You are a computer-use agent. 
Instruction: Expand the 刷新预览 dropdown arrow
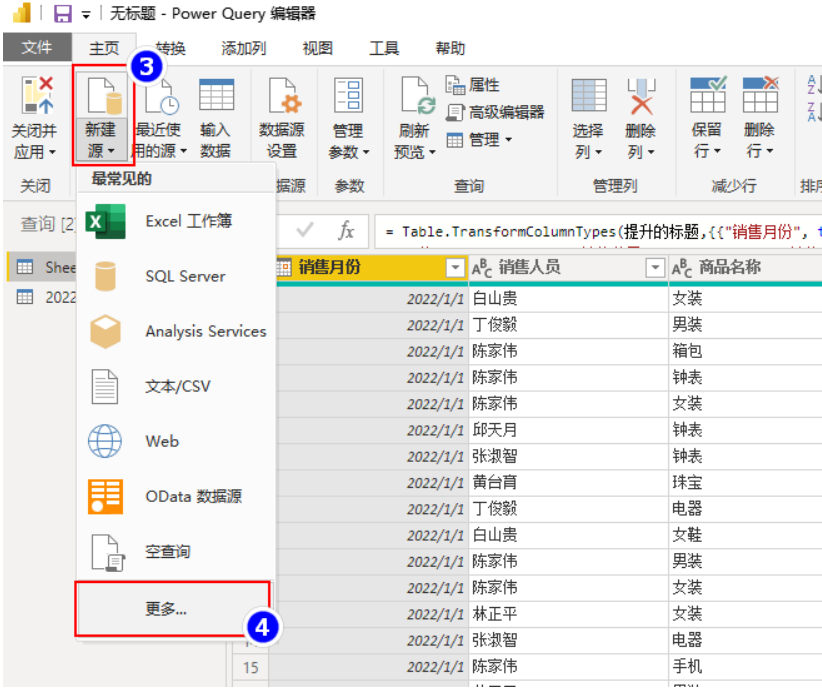tap(432, 153)
